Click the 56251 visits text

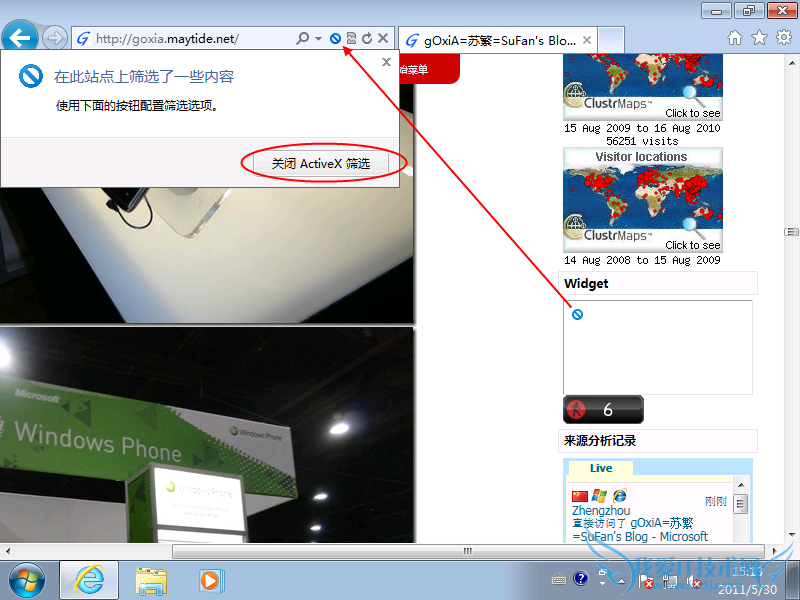point(642,141)
